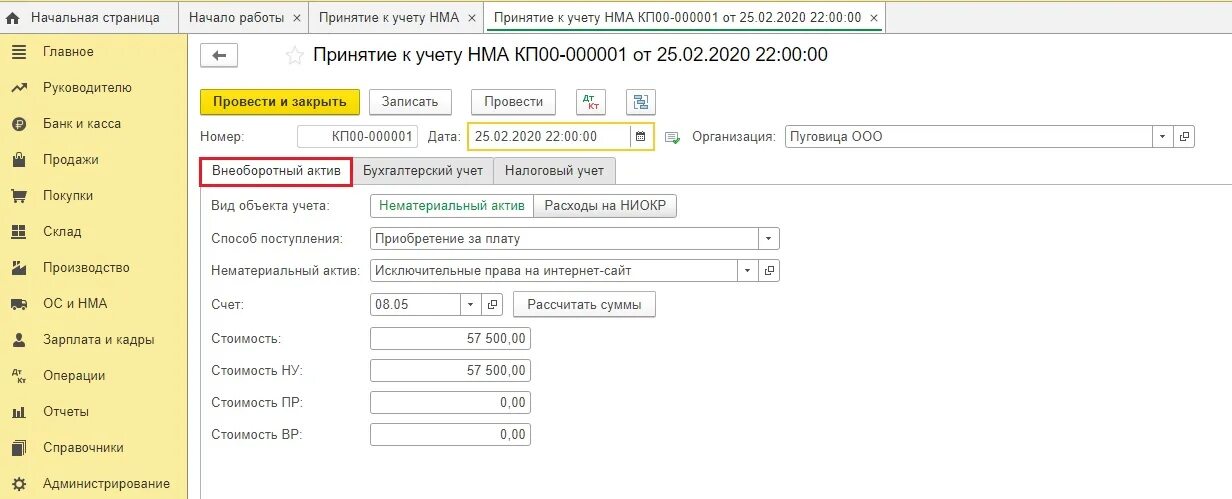The image size is (1232, 499).
Task: Open the Главное section icon
Action: (x=18, y=52)
